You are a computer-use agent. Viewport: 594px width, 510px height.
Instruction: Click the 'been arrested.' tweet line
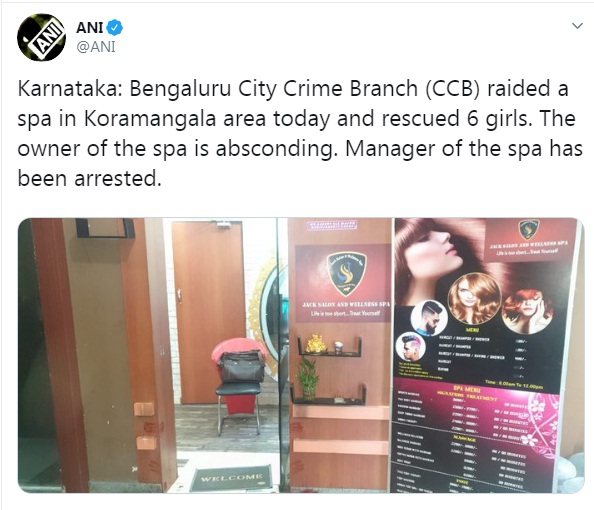click(90, 178)
